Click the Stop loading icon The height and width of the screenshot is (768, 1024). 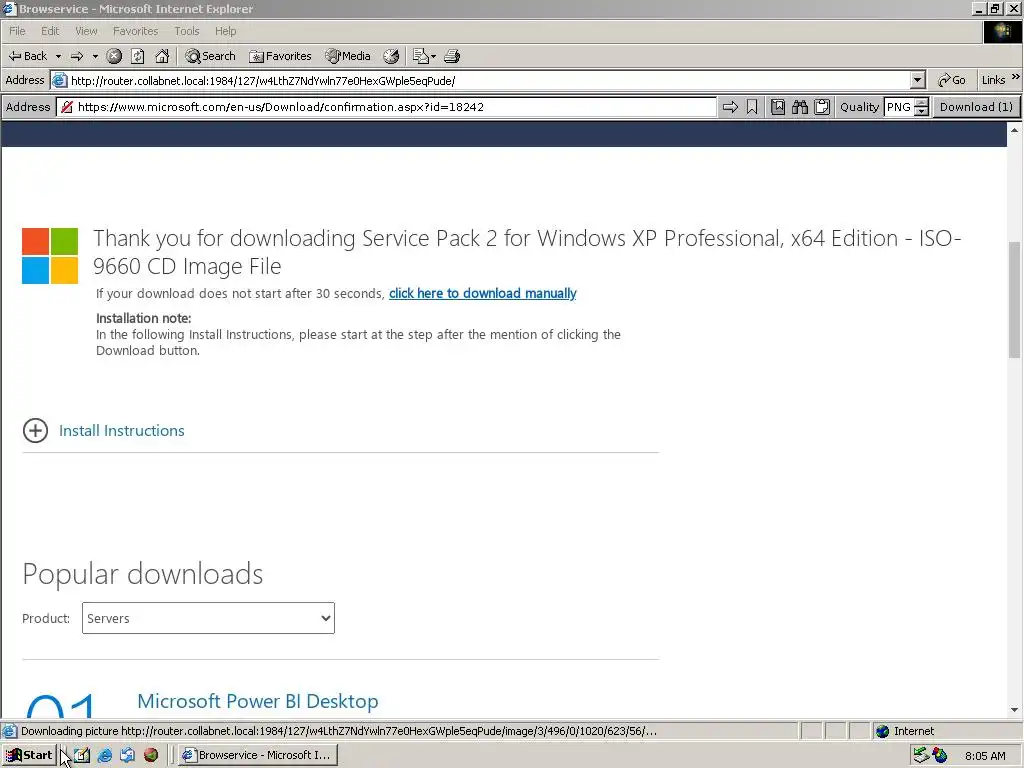click(114, 56)
